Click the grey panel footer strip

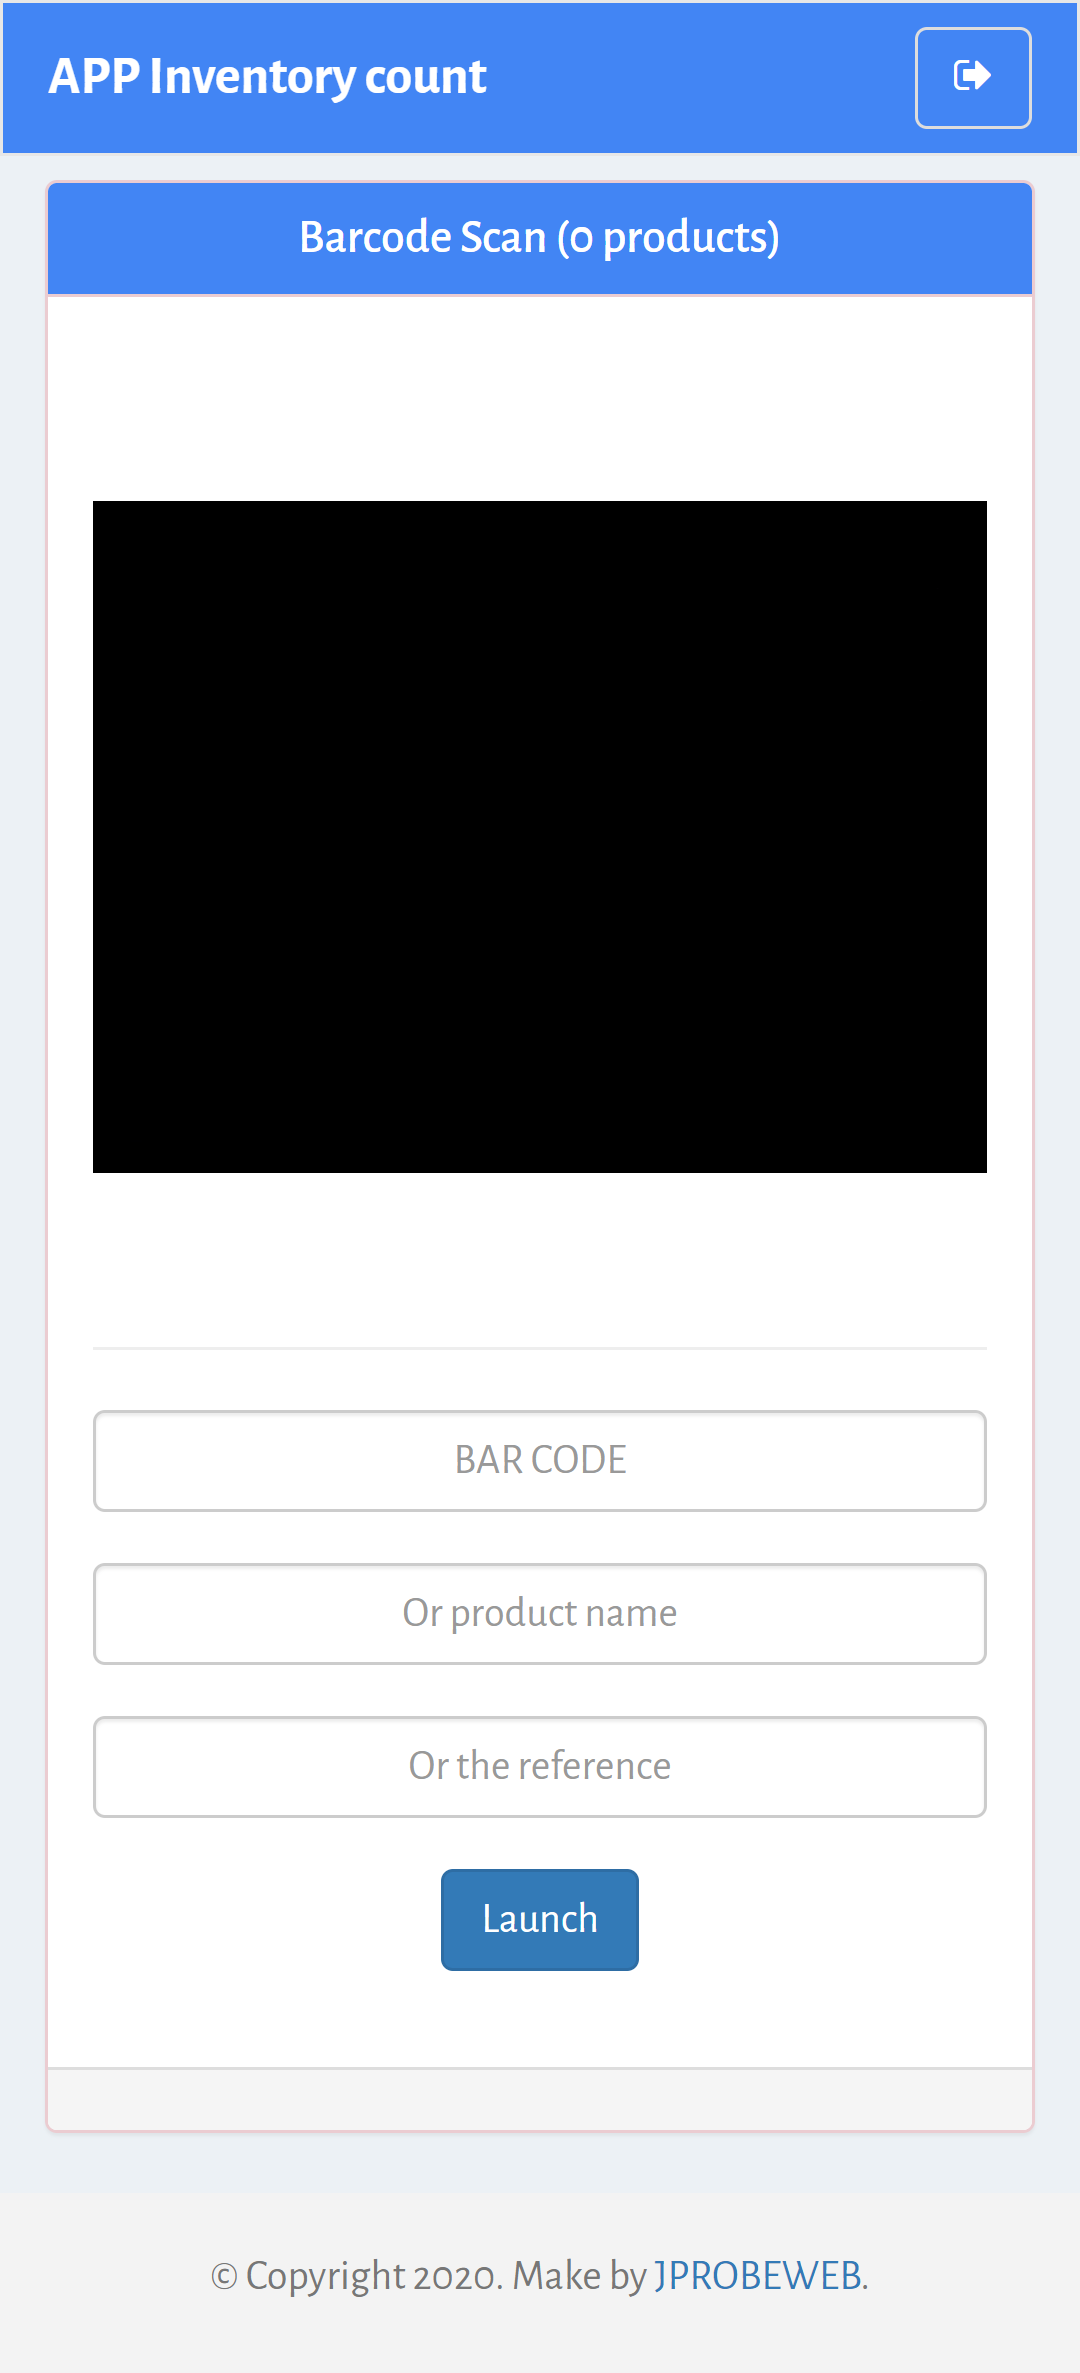(x=540, y=2099)
